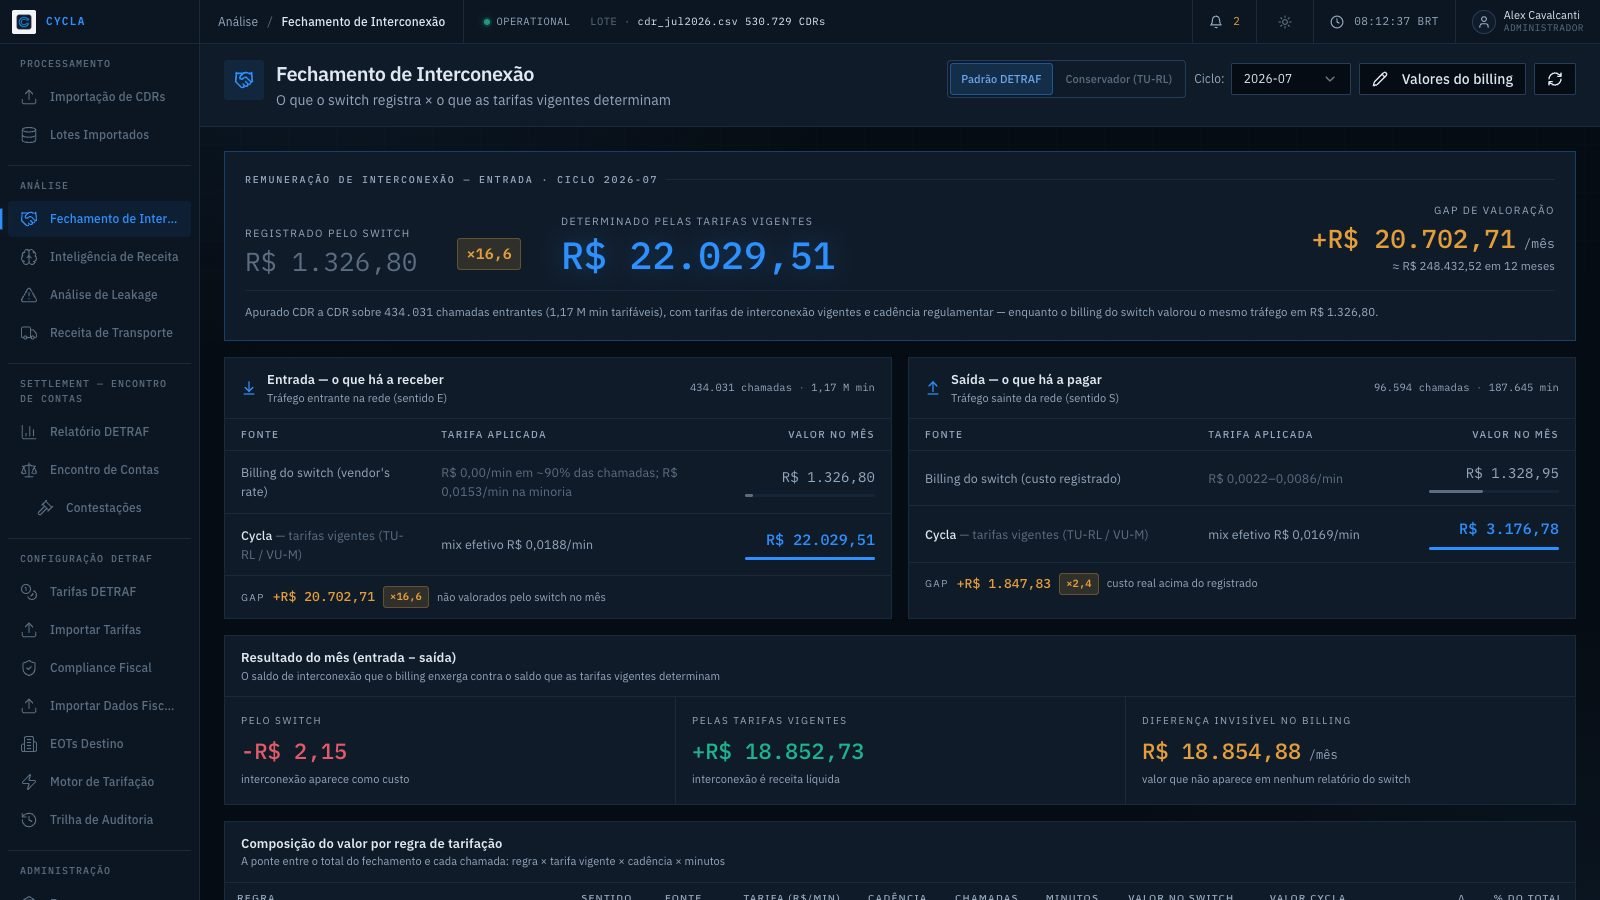Click the Valores do billing button
Image resolution: width=1600 pixels, height=900 pixels.
coord(1442,79)
